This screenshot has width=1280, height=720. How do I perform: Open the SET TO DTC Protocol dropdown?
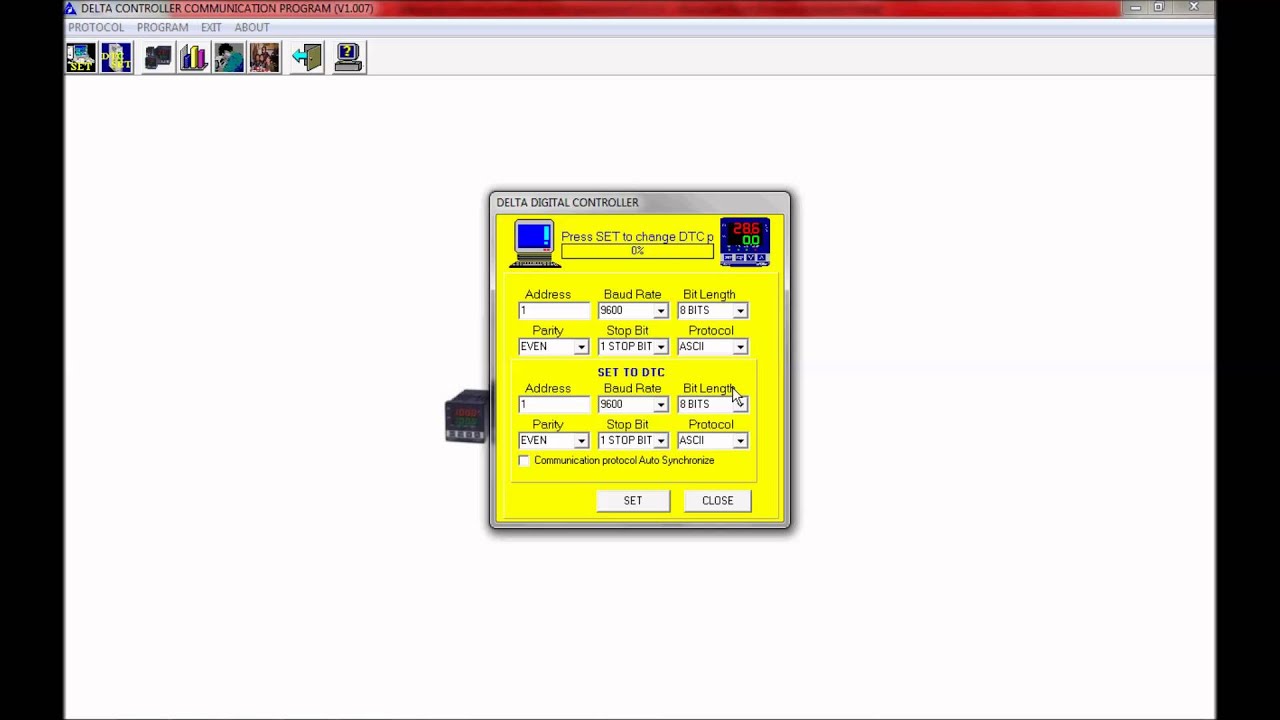coord(740,441)
